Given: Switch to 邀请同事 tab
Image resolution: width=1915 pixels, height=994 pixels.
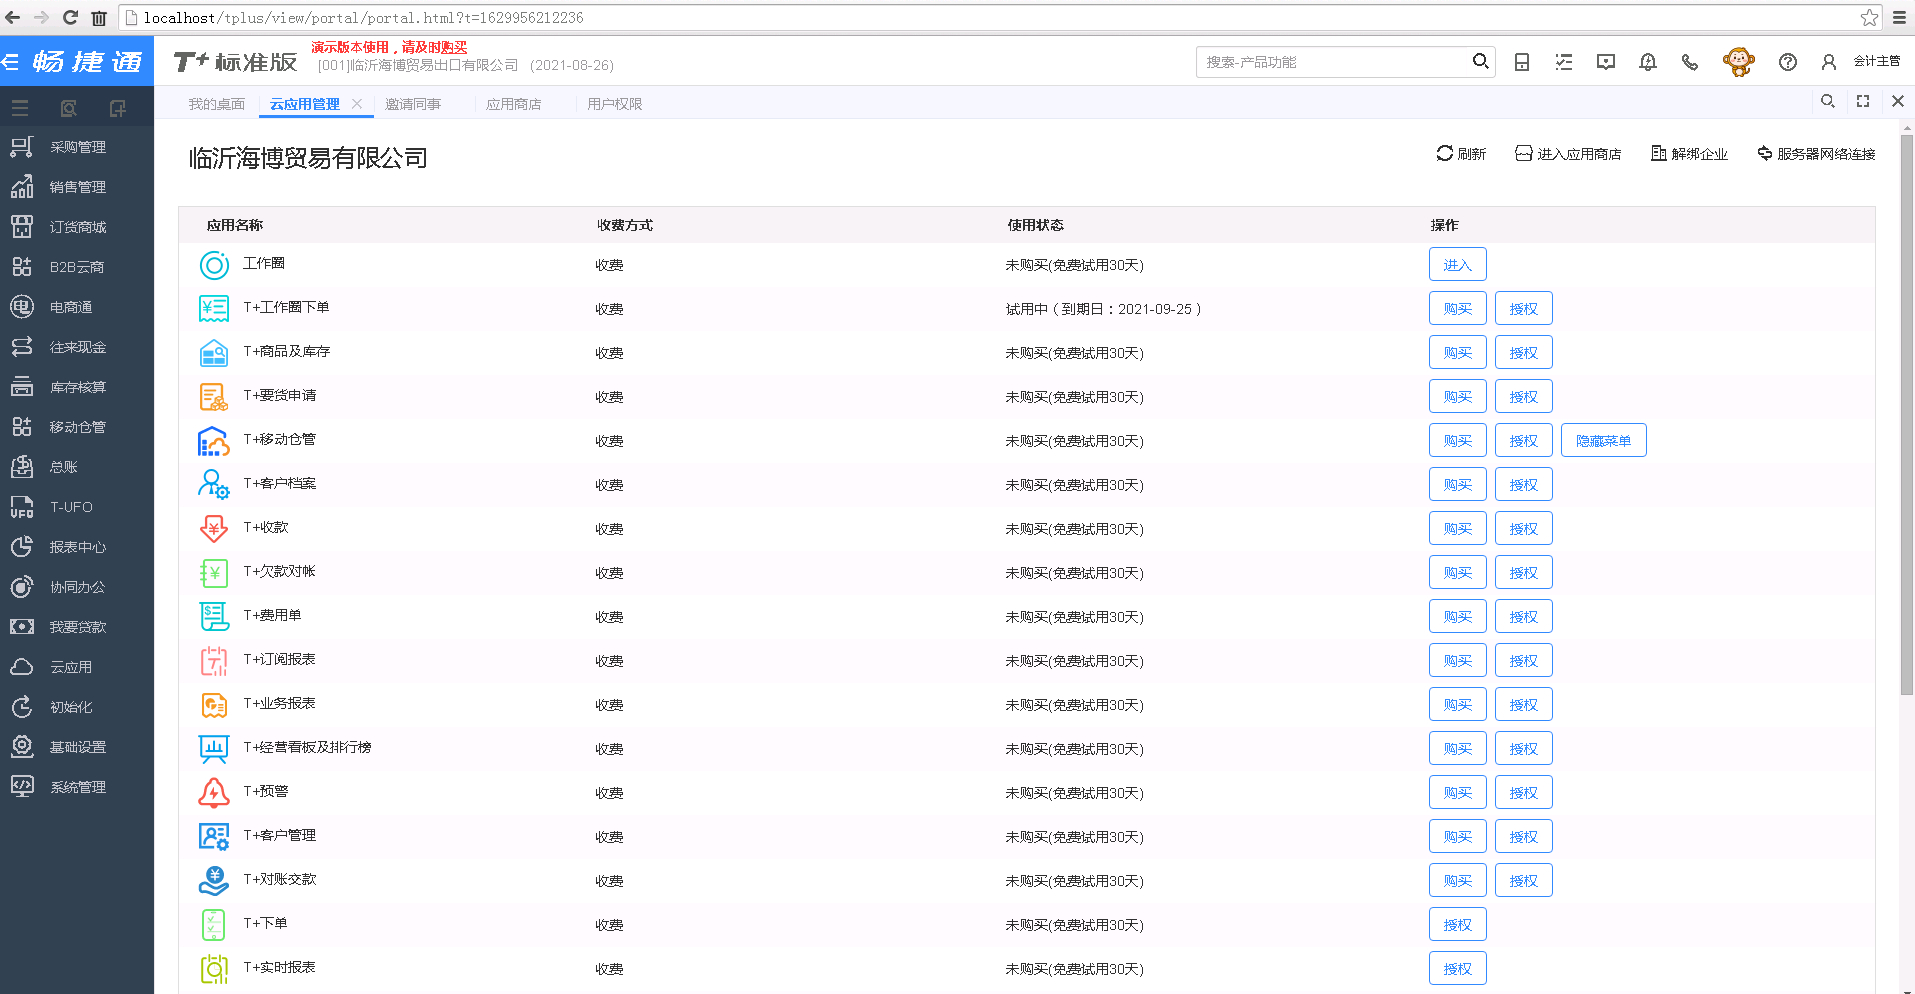Looking at the screenshot, I should [x=413, y=104].
